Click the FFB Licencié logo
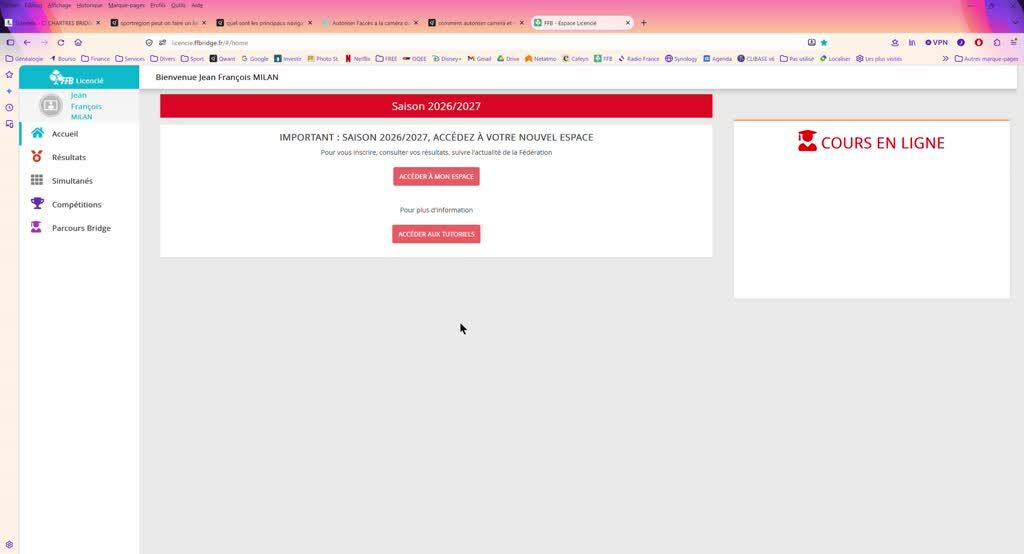Image resolution: width=1024 pixels, height=554 pixels. pyautogui.click(x=76, y=79)
